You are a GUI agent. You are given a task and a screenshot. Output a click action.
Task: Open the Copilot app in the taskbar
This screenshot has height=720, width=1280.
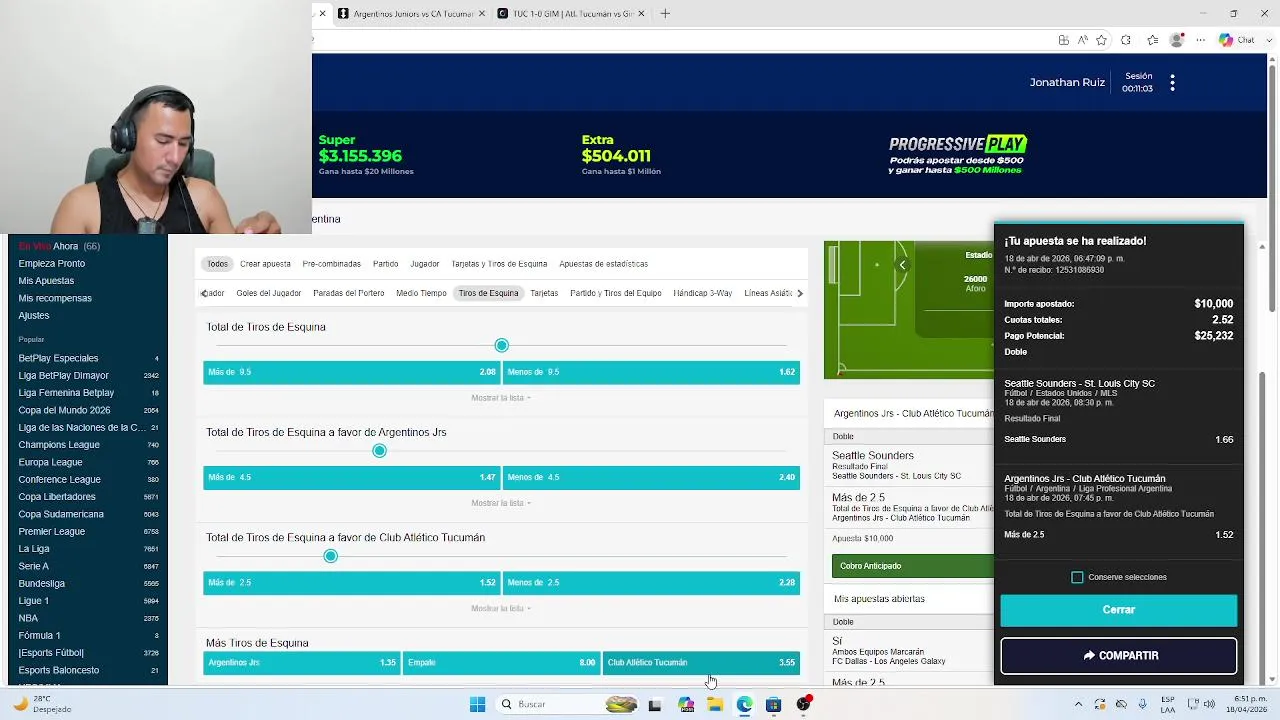686,704
